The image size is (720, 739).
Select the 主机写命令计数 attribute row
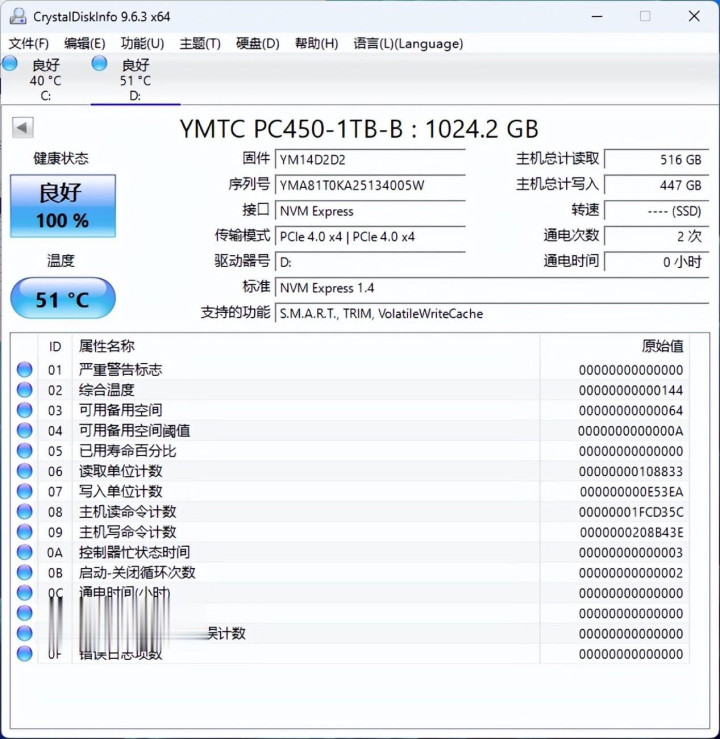pyautogui.click(x=350, y=532)
